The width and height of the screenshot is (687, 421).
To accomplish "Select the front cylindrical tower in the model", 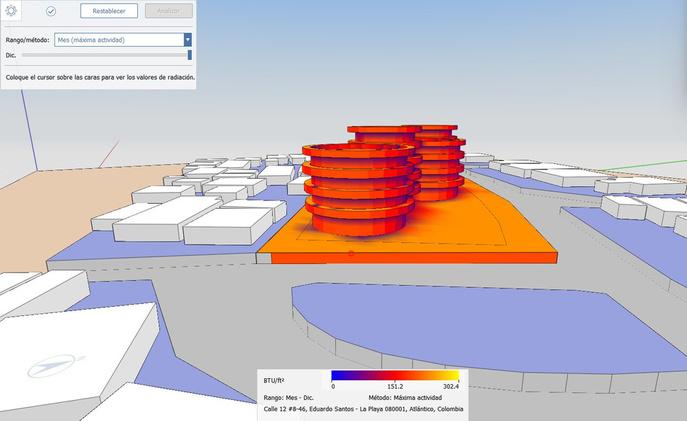I will [x=358, y=188].
